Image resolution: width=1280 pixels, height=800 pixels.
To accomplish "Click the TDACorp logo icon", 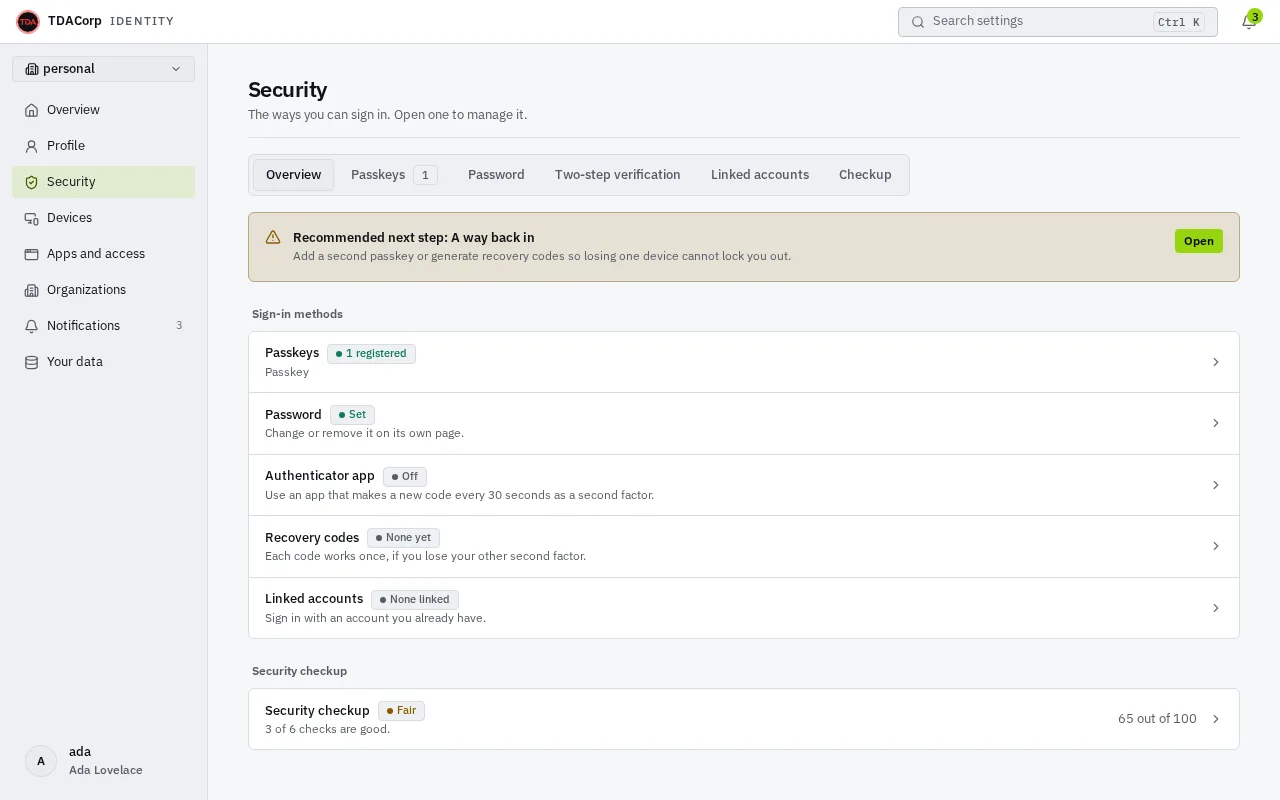I will tap(28, 21).
